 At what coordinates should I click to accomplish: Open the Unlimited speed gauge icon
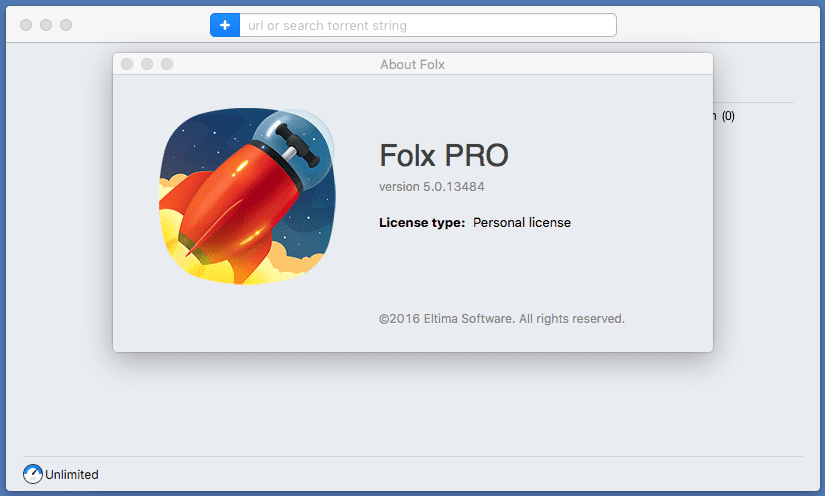[33, 474]
